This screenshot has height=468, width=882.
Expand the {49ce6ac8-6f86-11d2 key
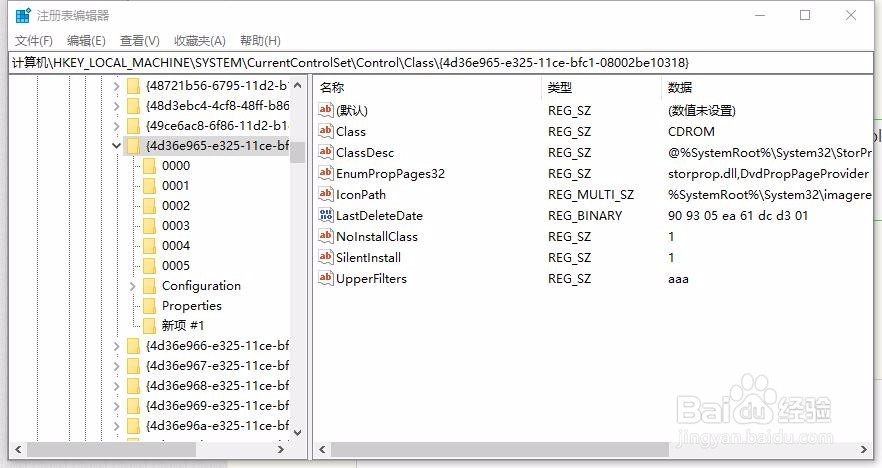pyautogui.click(x=116, y=126)
